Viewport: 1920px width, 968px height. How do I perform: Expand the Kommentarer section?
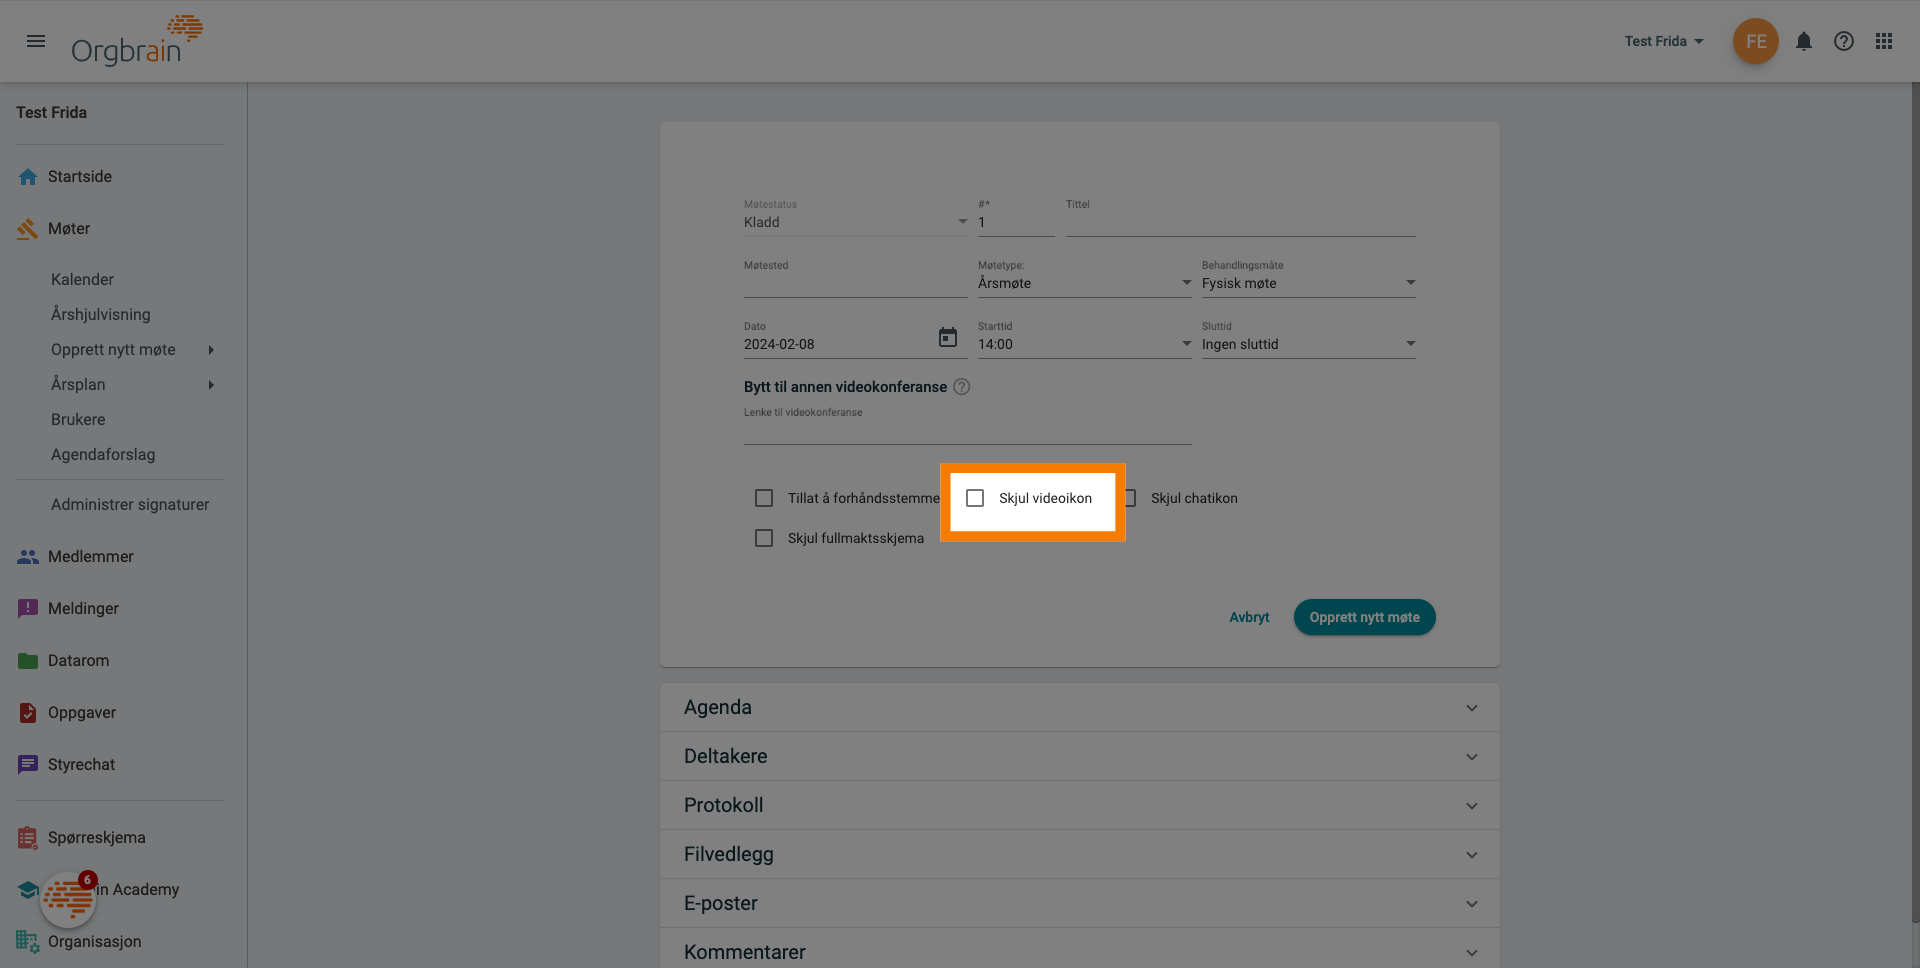coord(1080,951)
